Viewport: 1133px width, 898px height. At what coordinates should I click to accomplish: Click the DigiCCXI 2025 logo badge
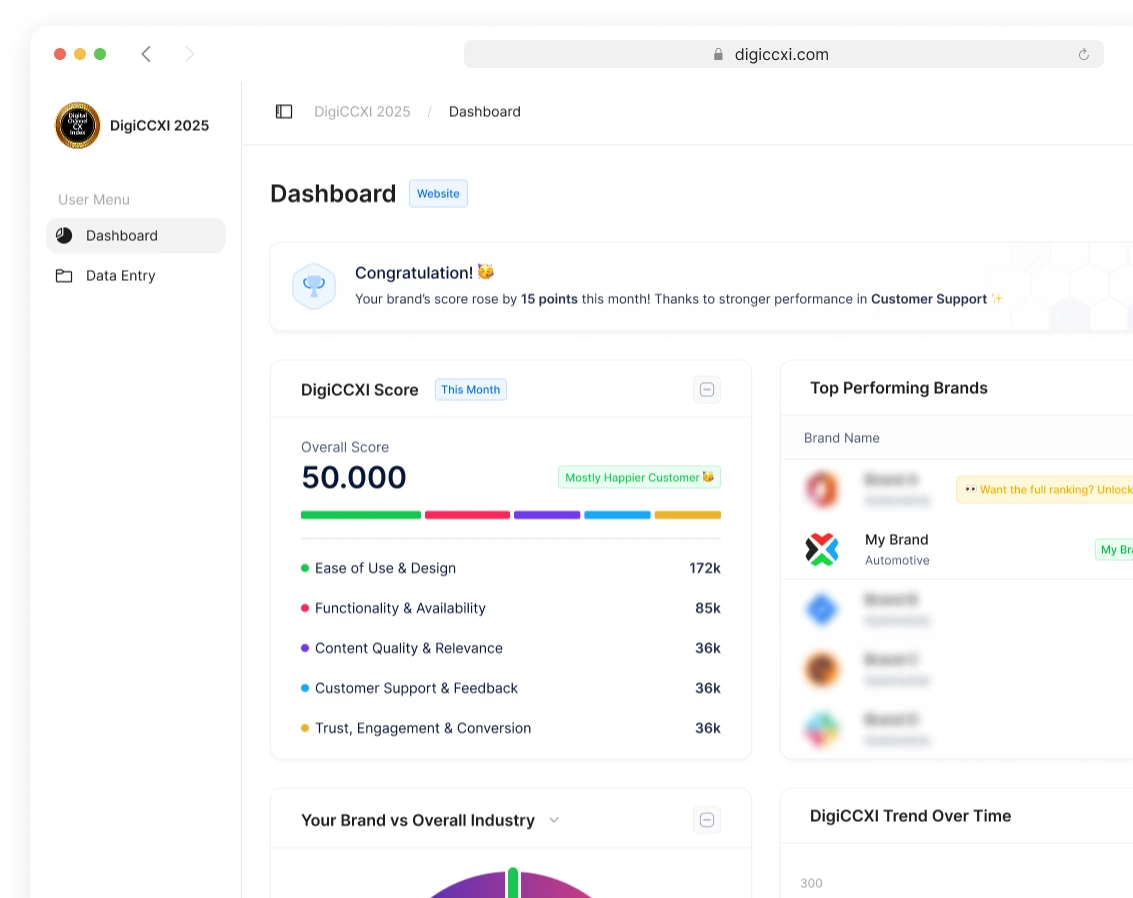[77, 125]
